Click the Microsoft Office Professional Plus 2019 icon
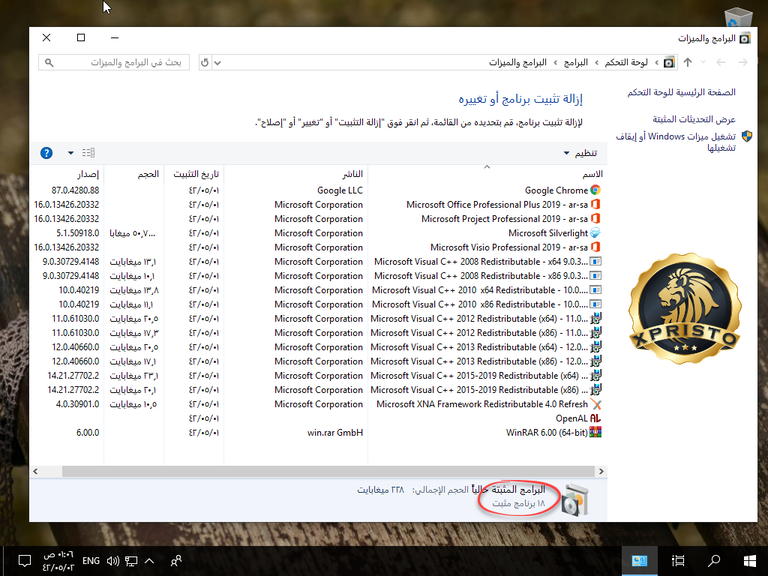 coord(596,204)
